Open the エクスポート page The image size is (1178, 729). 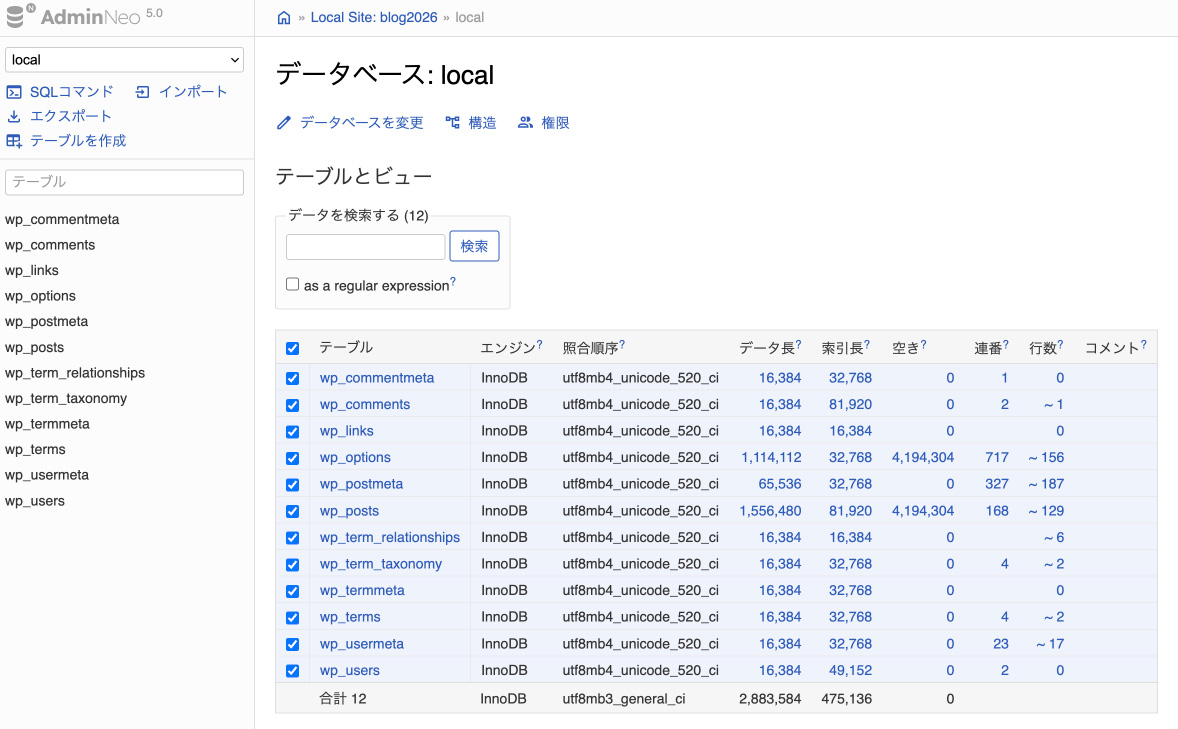coord(59,116)
